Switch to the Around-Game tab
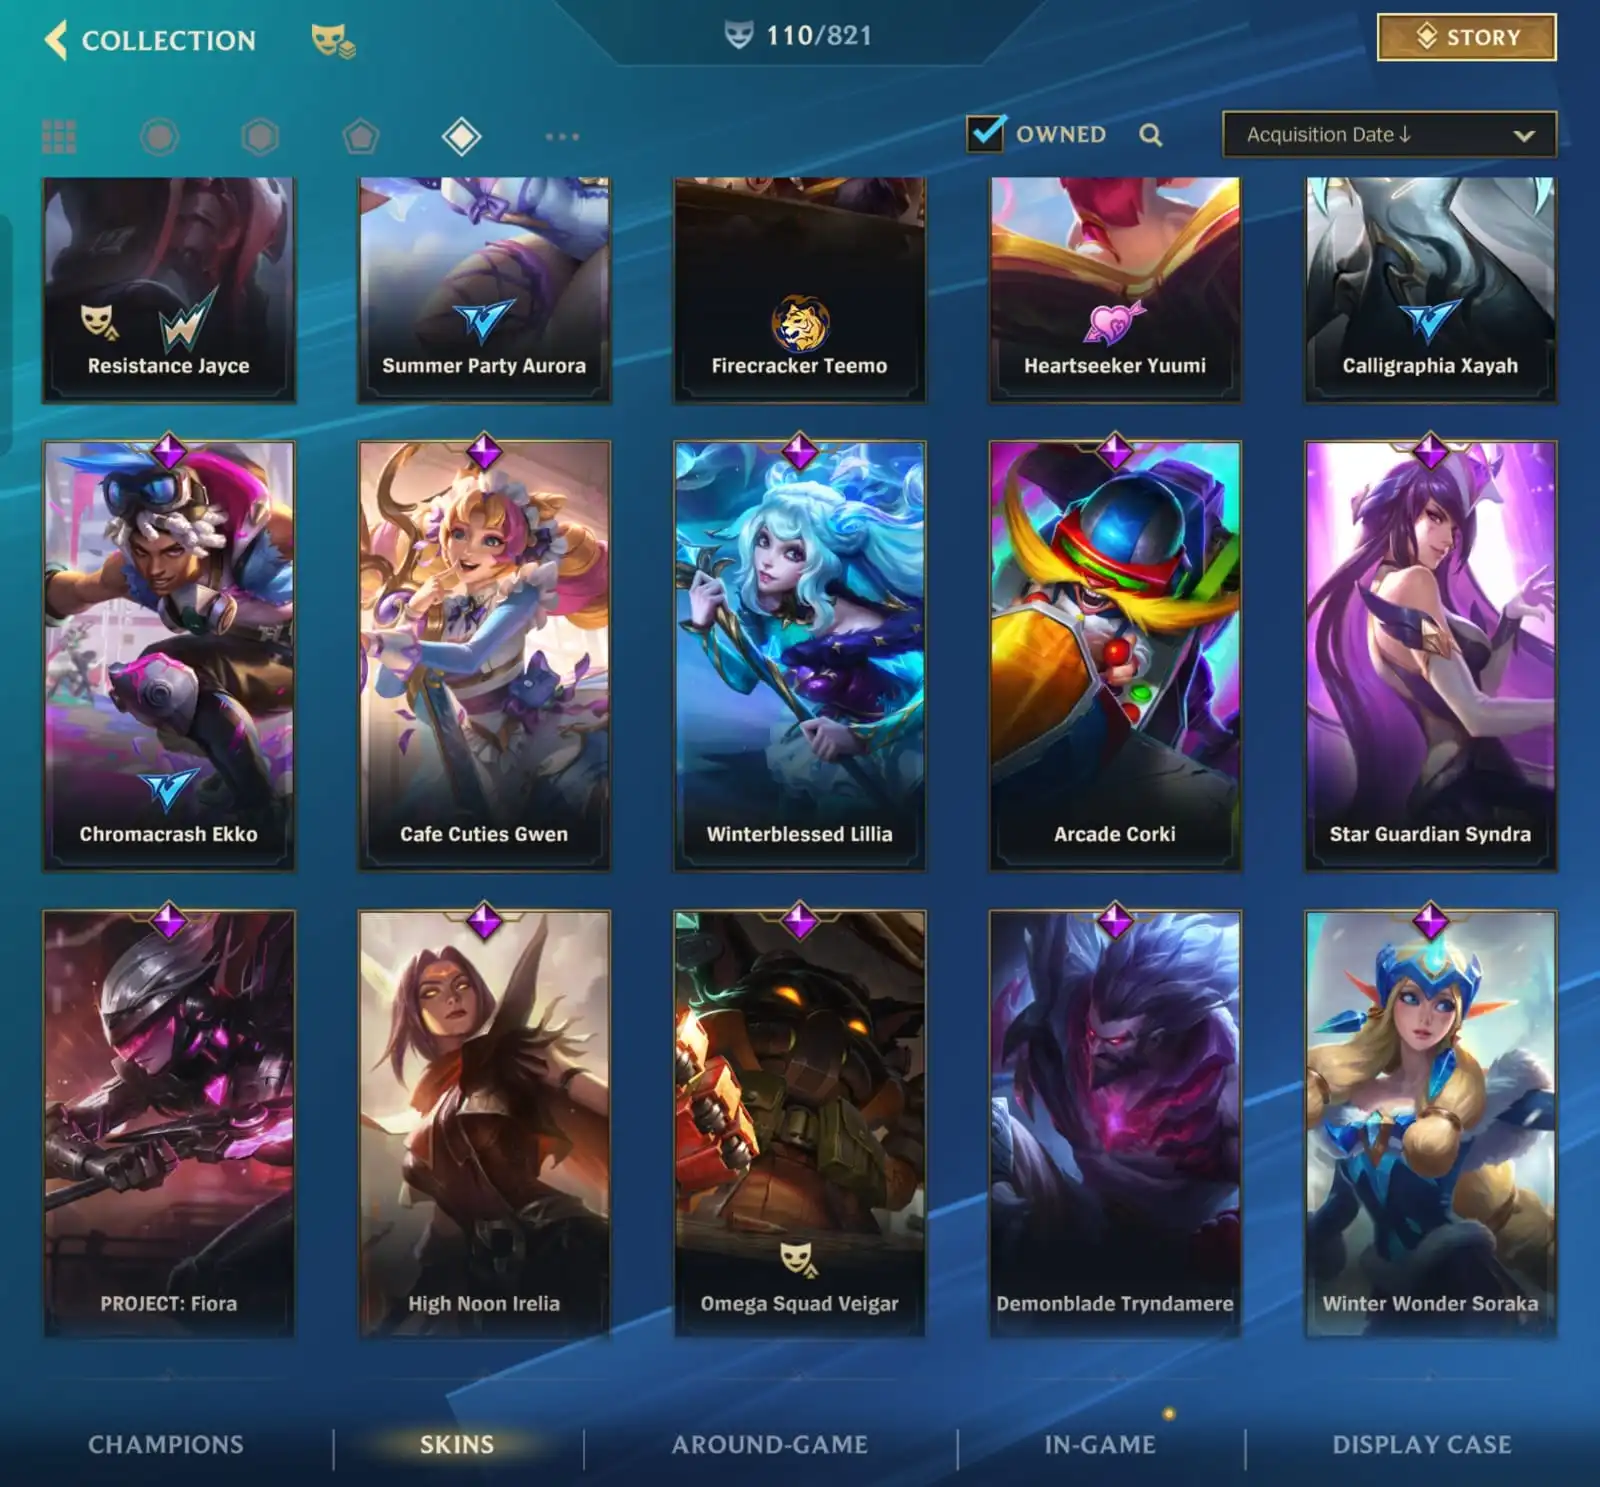 click(x=770, y=1444)
